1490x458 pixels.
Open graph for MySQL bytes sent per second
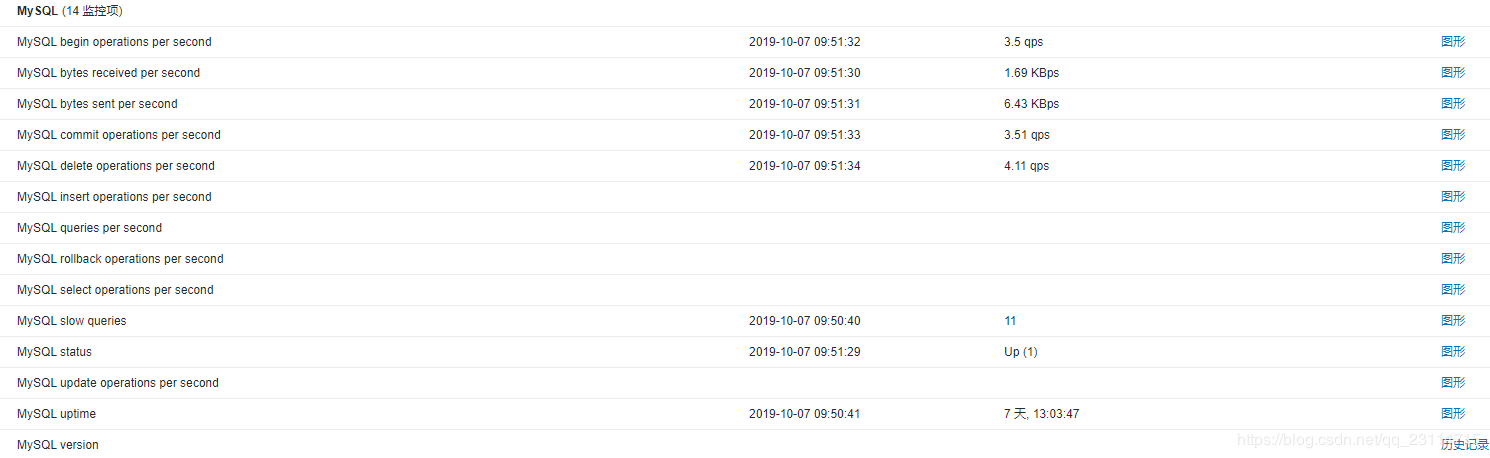1452,104
